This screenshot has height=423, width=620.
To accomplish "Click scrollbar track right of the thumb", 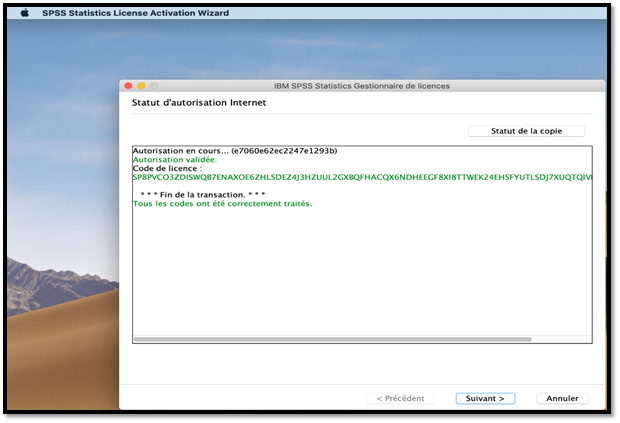I will point(560,340).
